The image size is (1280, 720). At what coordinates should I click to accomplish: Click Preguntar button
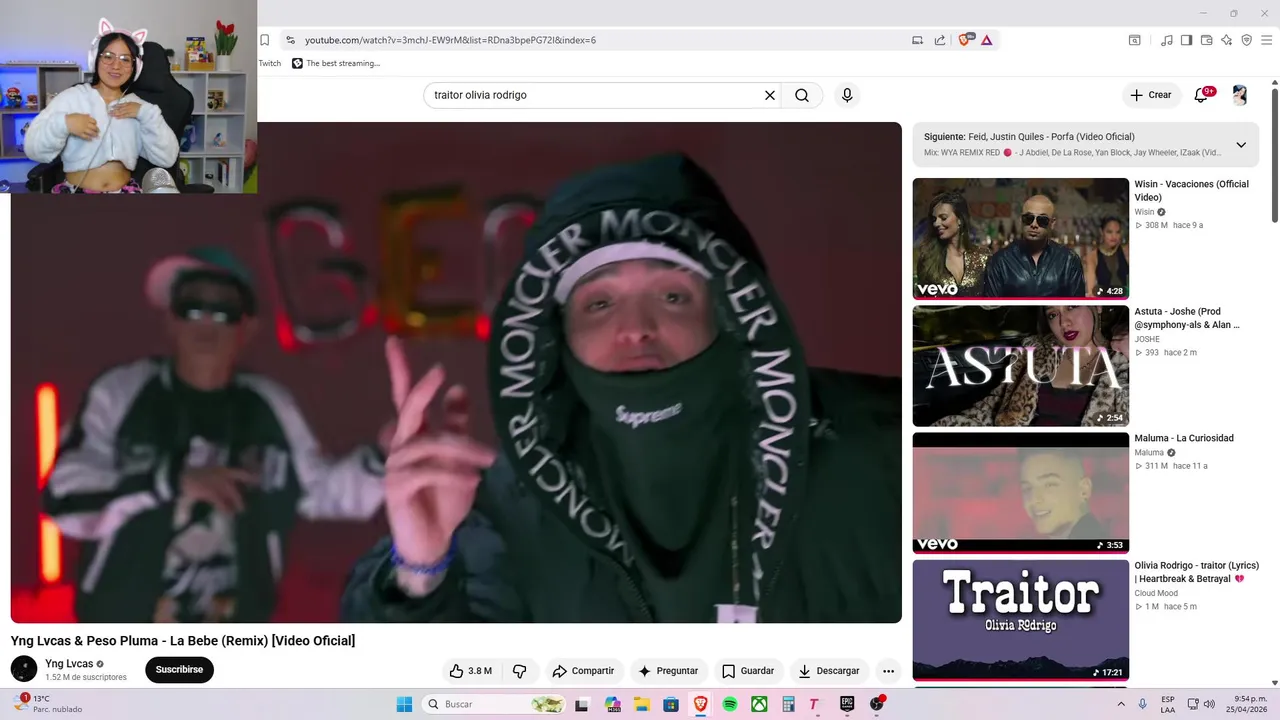668,671
